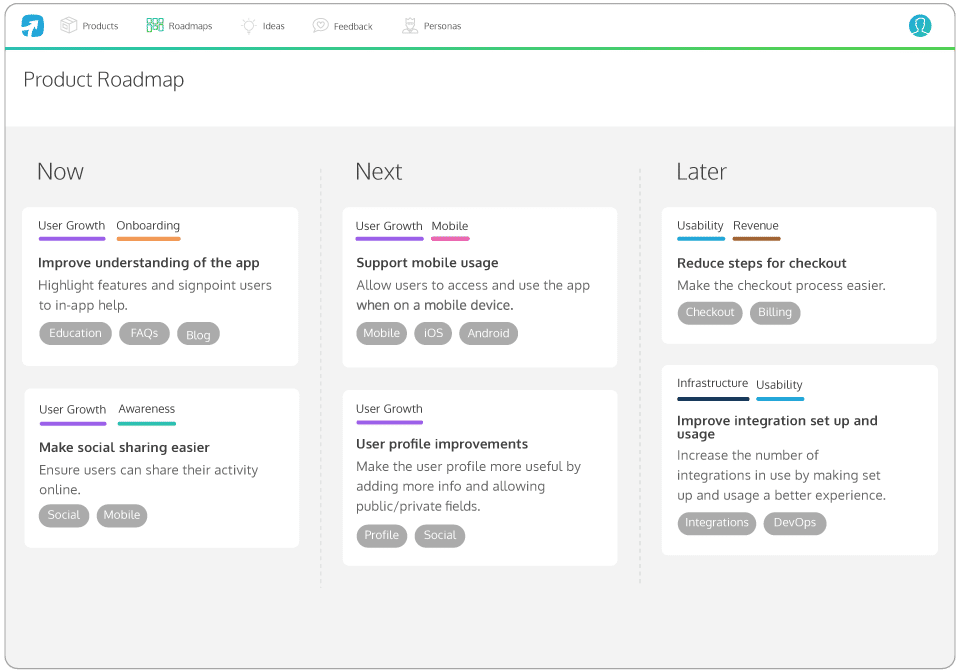Screen dimensions: 960x672
Task: Click the Android tag
Action: (489, 333)
